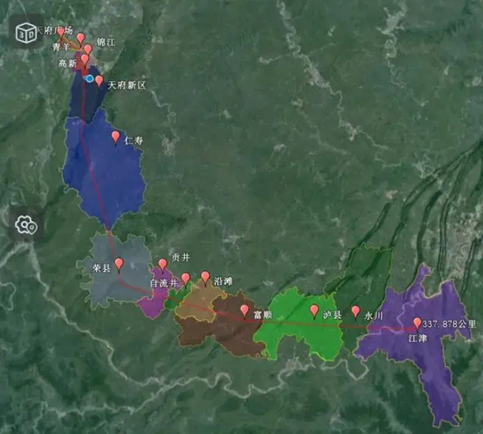Click the red pin at 沿滩
Screen dimensions: 483x434
(205, 278)
